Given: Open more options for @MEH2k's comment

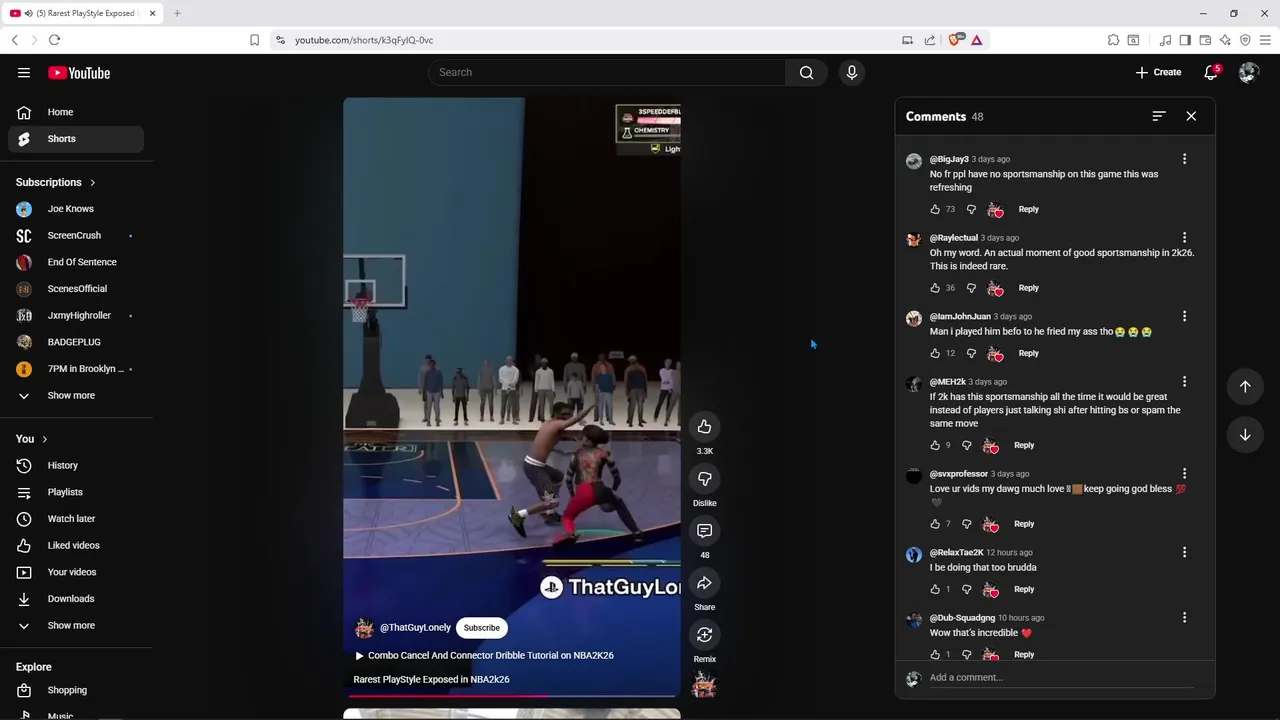Looking at the screenshot, I should click(1184, 382).
